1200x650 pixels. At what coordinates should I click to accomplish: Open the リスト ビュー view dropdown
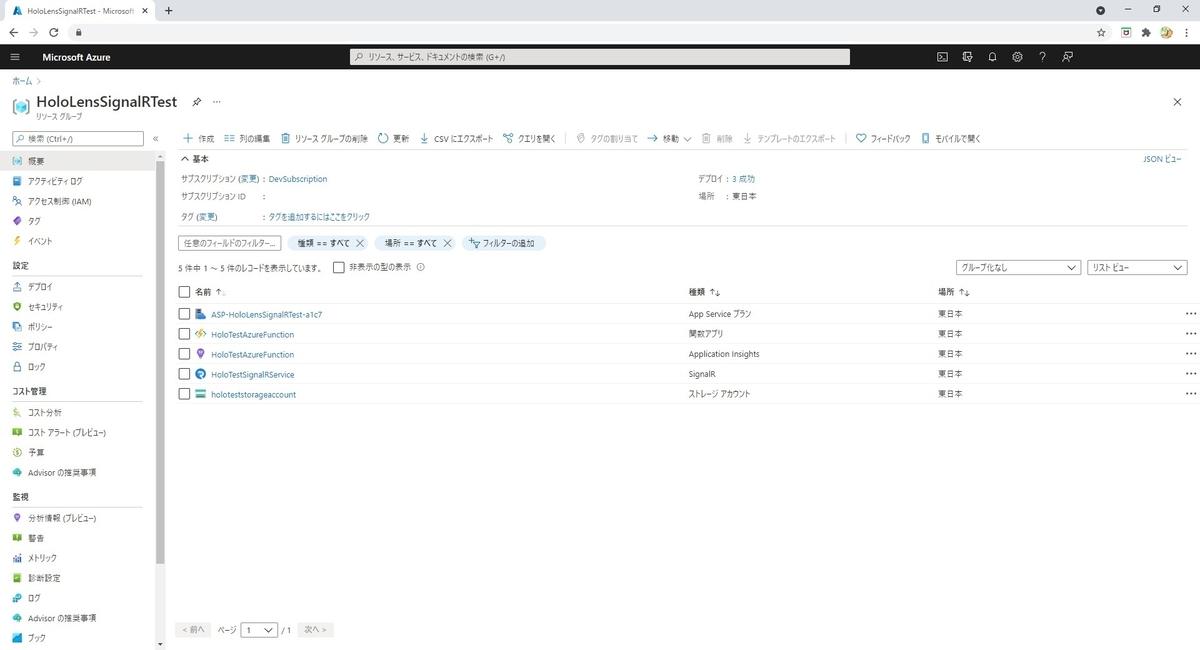[x=1137, y=267]
